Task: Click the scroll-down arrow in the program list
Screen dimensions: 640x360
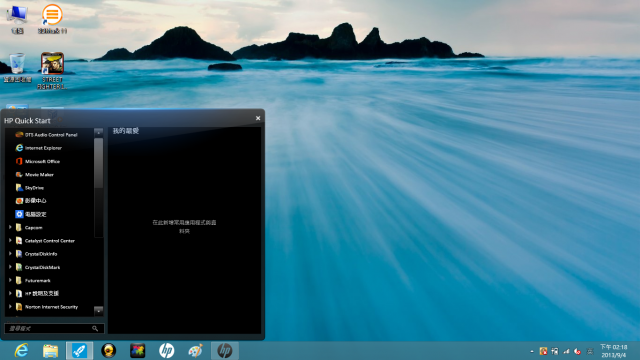Action: point(98,311)
